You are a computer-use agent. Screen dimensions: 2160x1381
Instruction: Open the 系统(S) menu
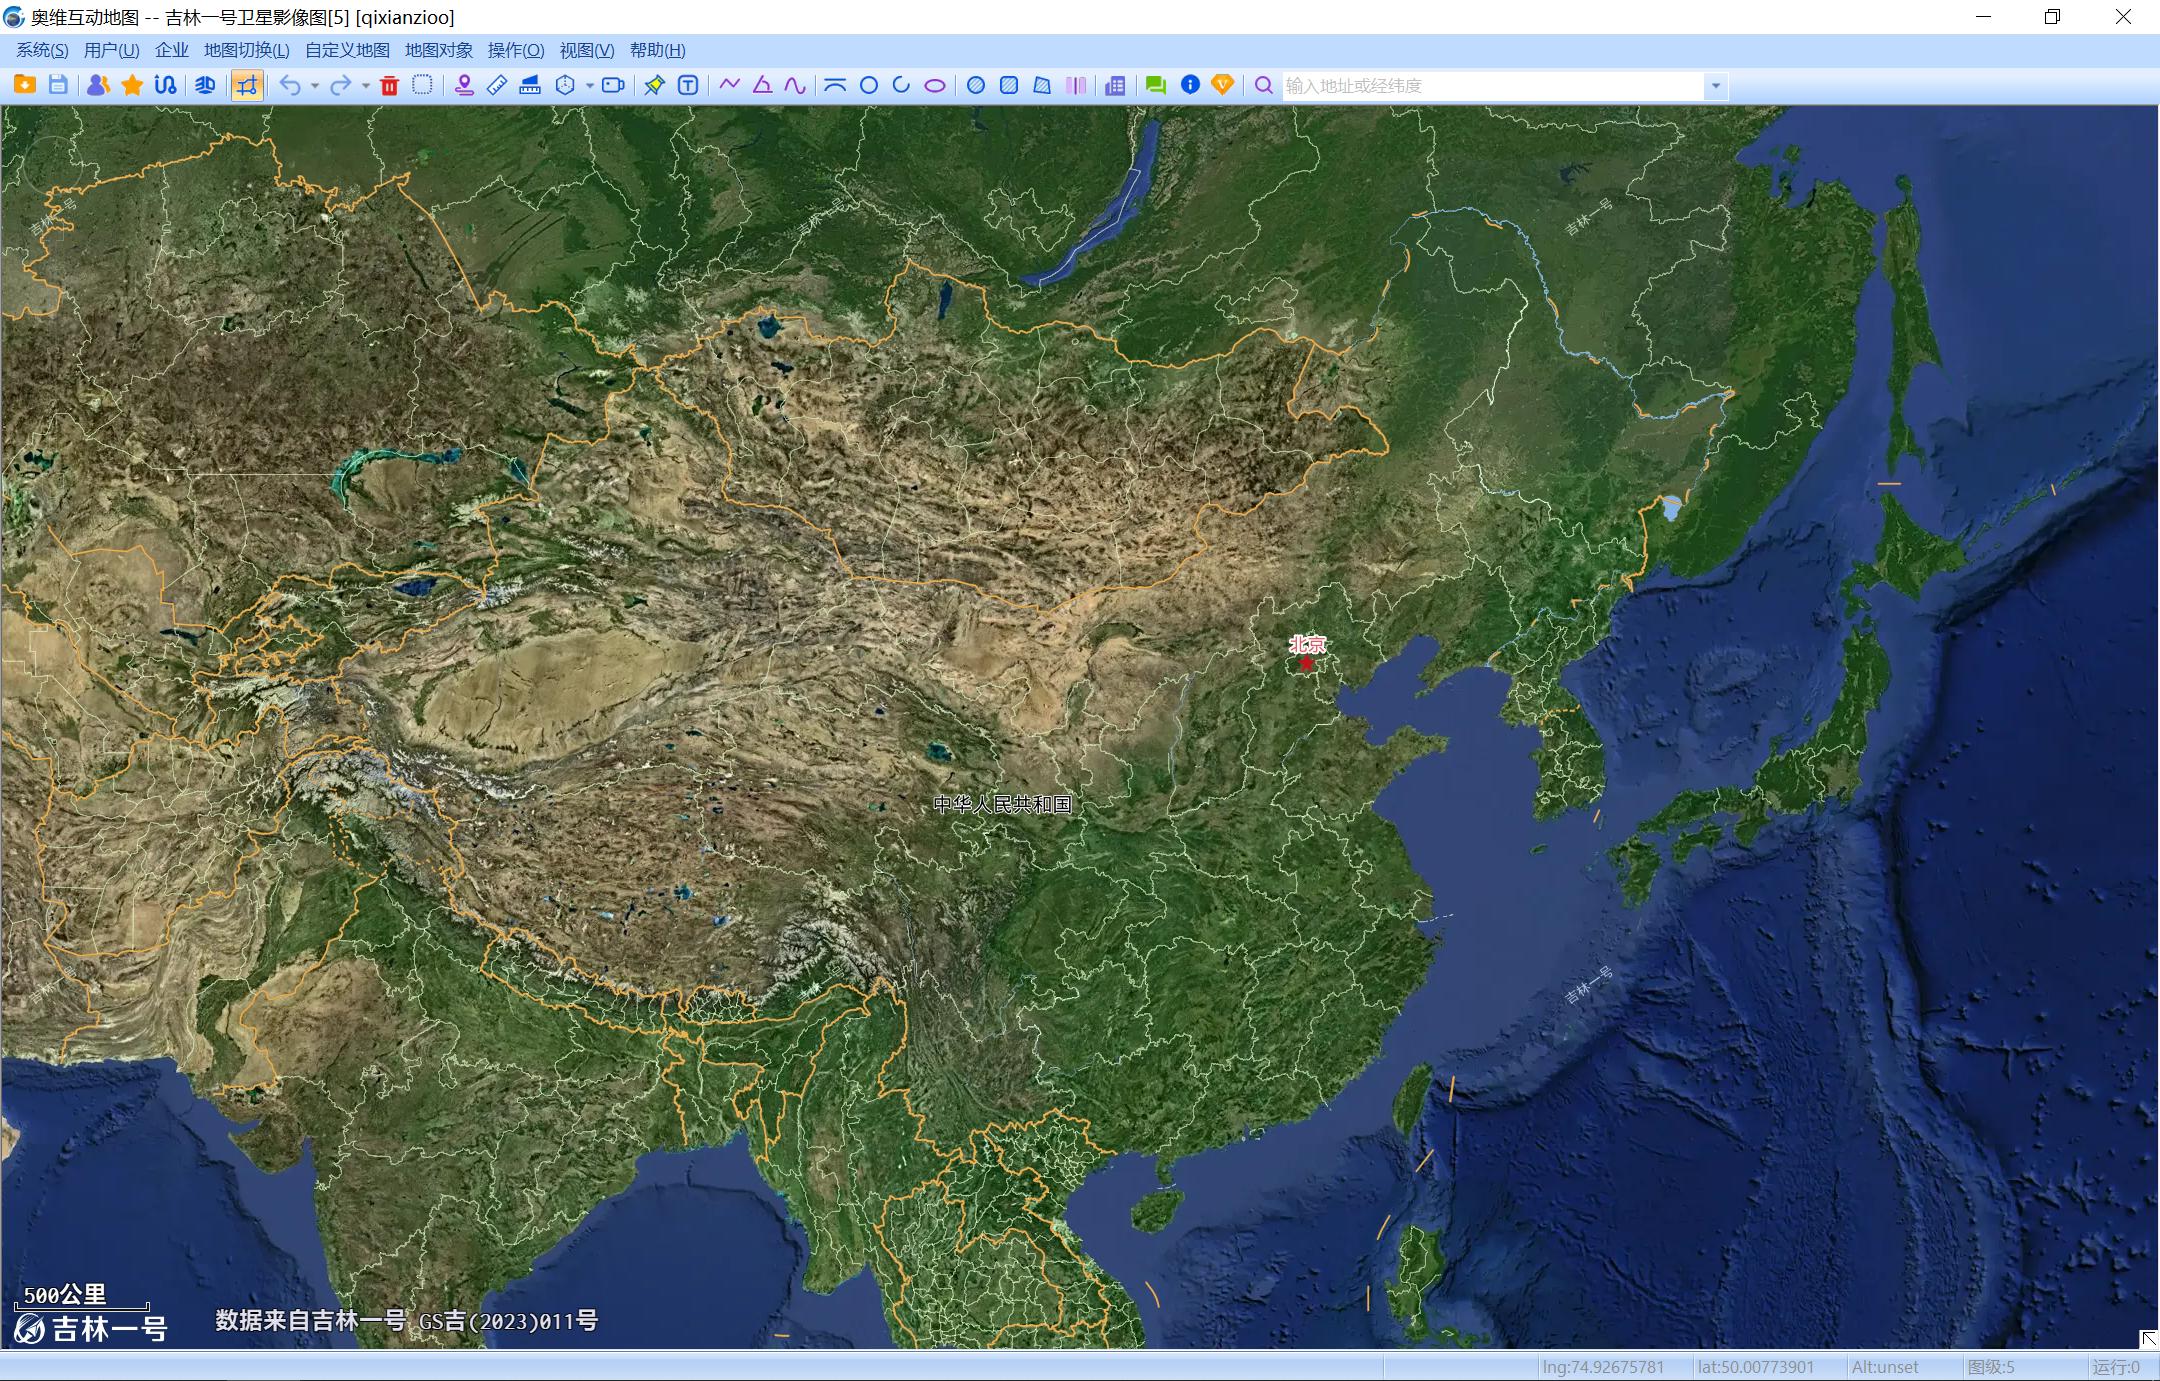tap(42, 50)
